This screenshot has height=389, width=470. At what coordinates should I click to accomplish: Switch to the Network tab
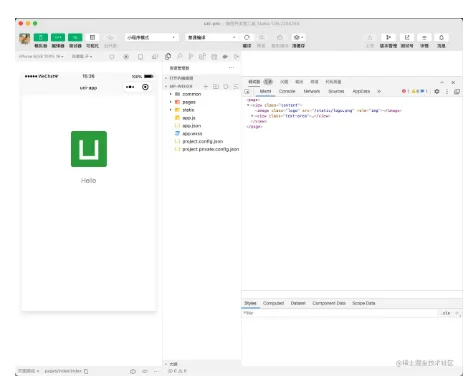pos(312,91)
